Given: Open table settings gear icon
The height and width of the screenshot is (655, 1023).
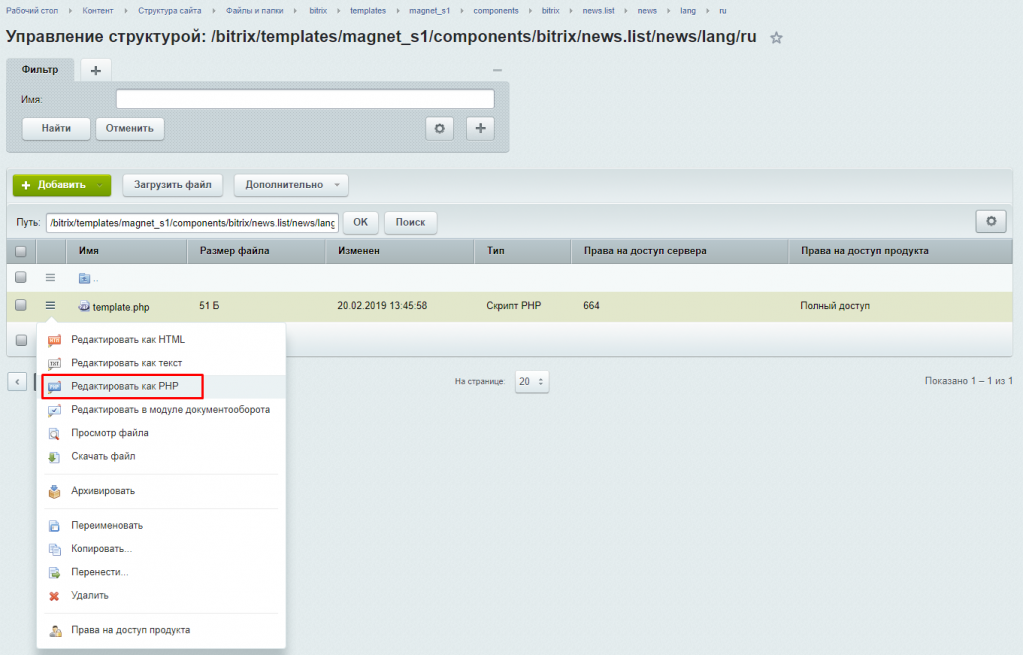Looking at the screenshot, I should point(991,221).
